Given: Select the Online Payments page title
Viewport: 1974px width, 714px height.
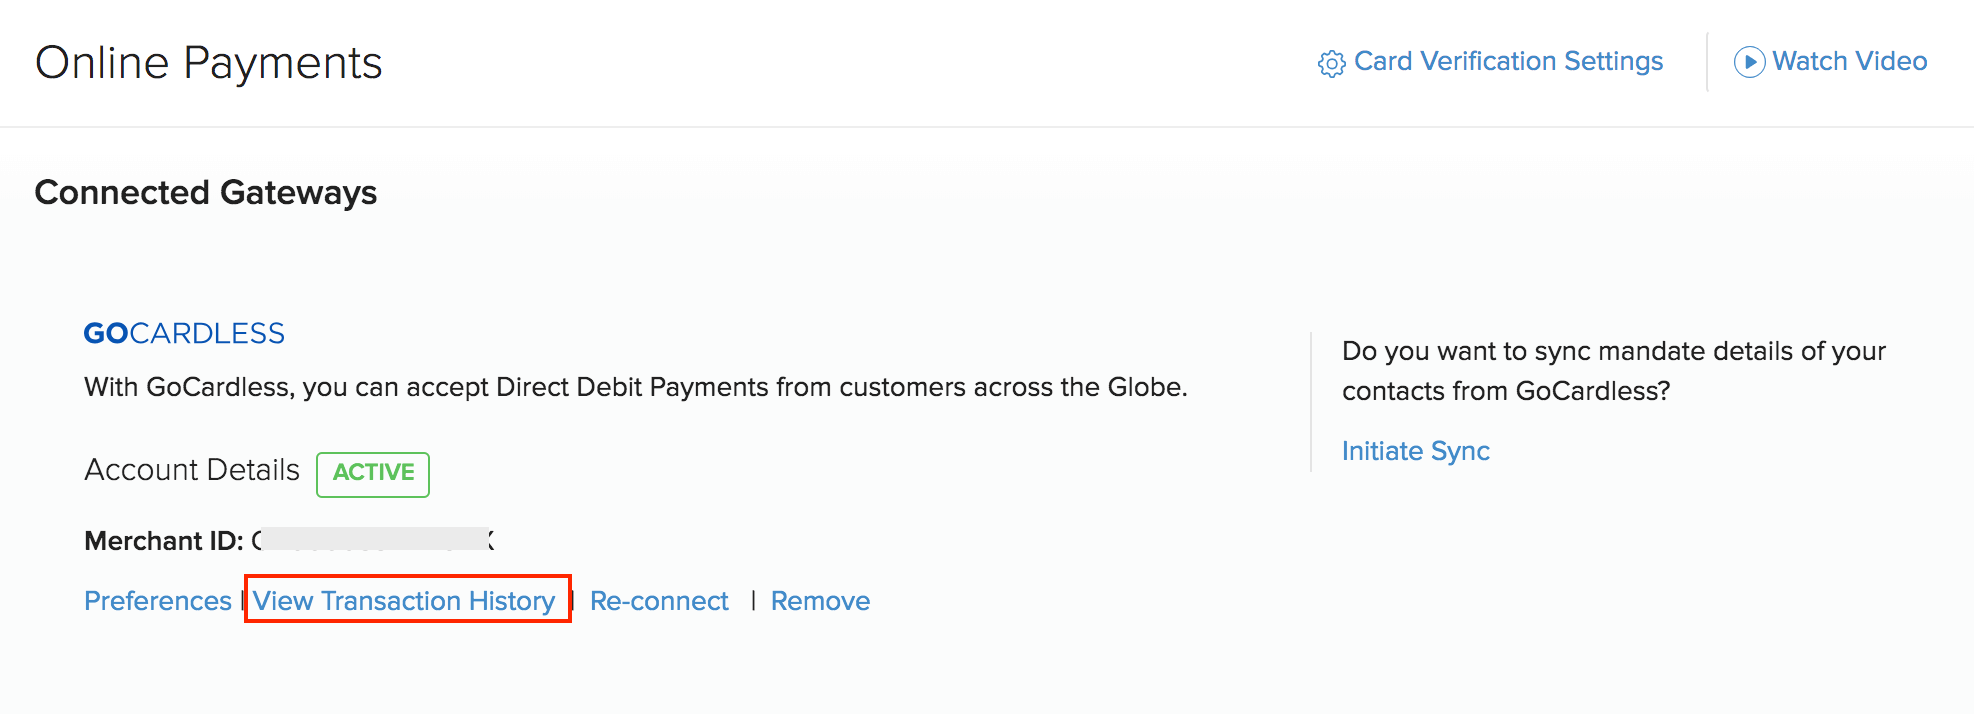Looking at the screenshot, I should pyautogui.click(x=208, y=62).
